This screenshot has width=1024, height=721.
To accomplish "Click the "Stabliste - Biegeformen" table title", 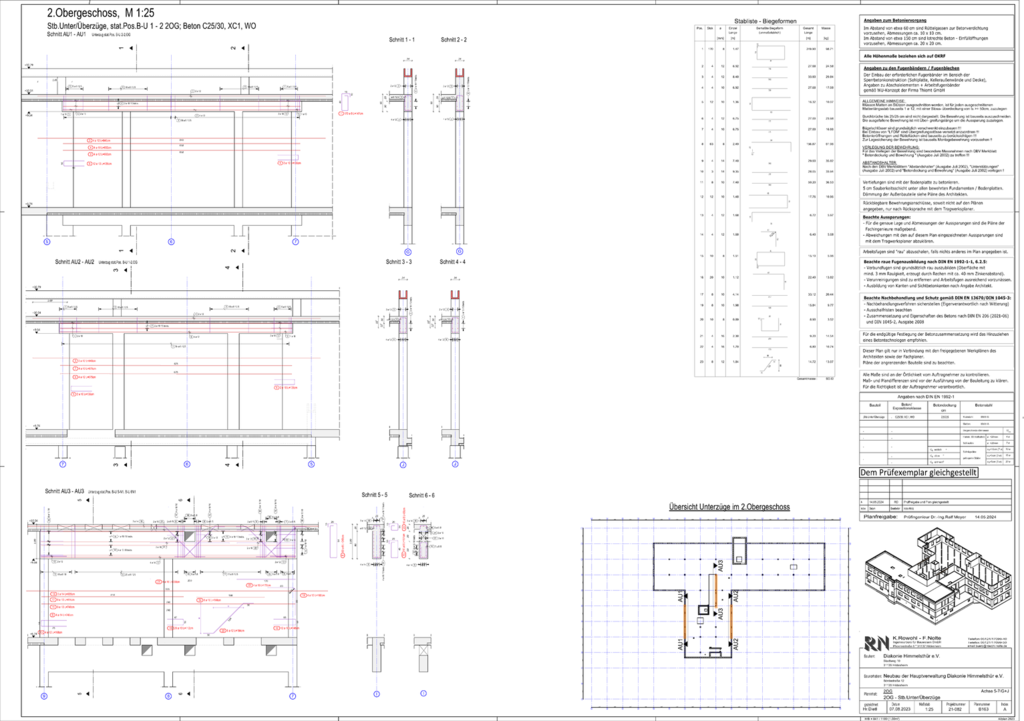I will tap(768, 20).
